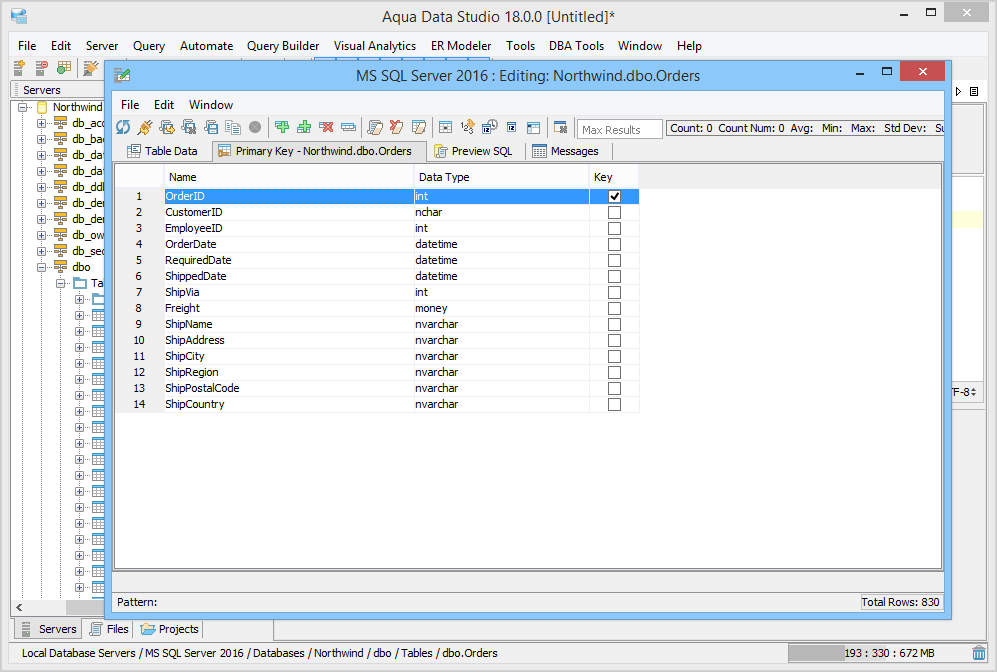The width and height of the screenshot is (997, 672).
Task: Collapse the Northwind tree node
Action: (22, 107)
